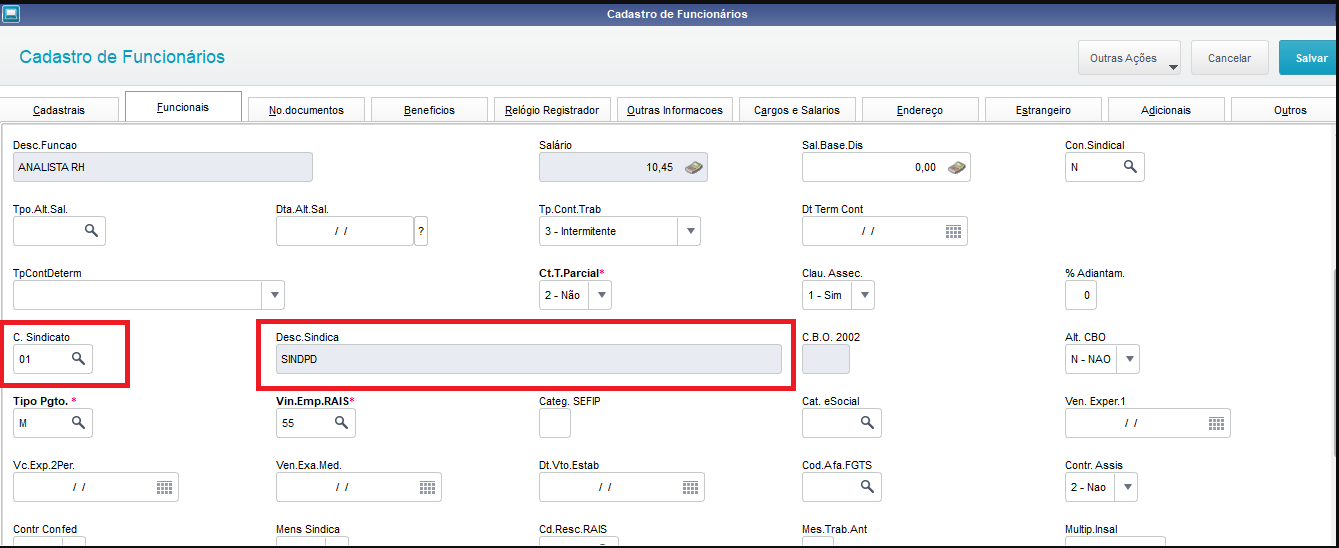Open the Dt Term Cont calendar picker
1339x548 pixels.
pos(953,231)
